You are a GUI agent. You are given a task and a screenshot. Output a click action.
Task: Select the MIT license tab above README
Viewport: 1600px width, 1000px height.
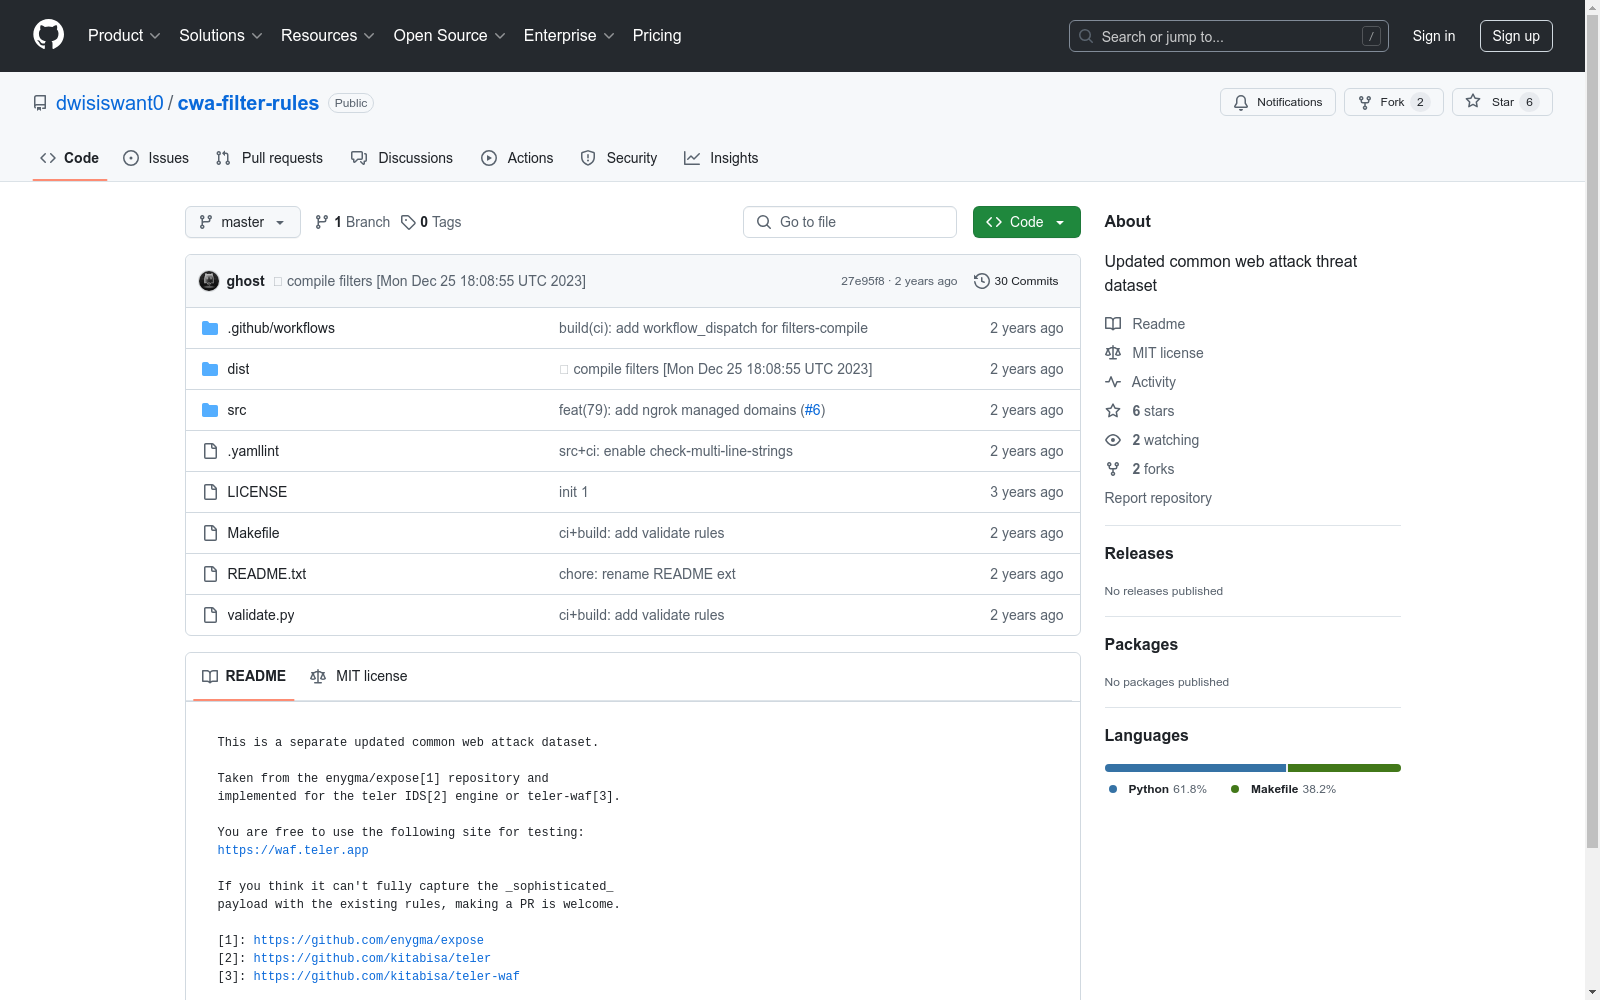tap(359, 676)
